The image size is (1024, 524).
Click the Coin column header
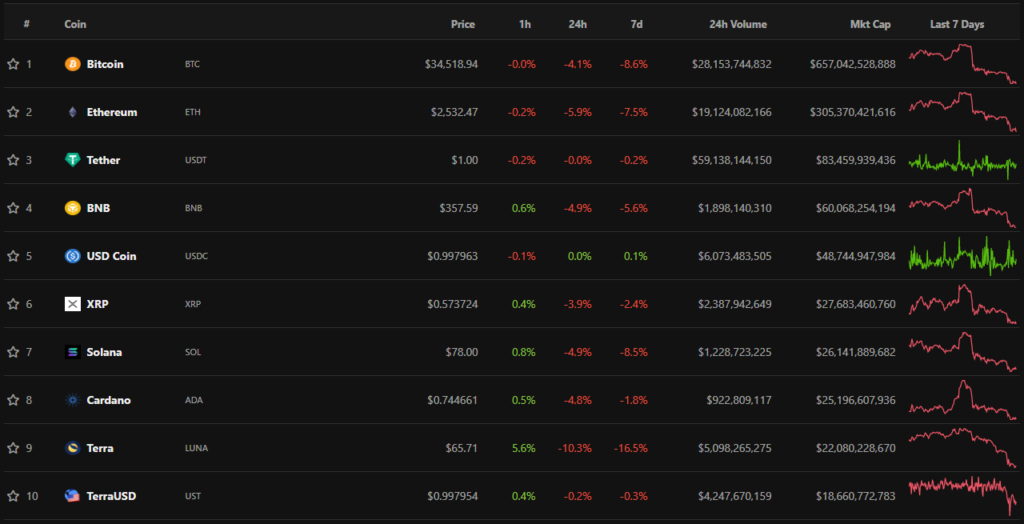(75, 24)
